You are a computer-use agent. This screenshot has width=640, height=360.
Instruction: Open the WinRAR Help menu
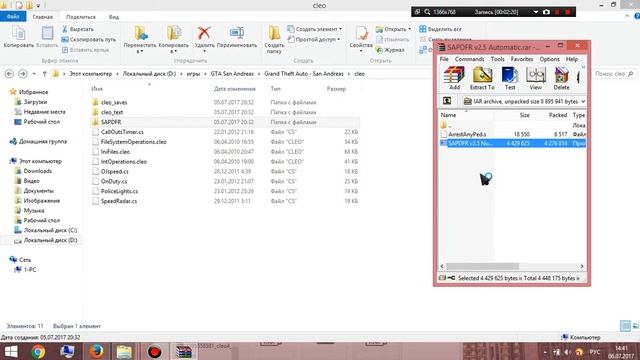572,59
